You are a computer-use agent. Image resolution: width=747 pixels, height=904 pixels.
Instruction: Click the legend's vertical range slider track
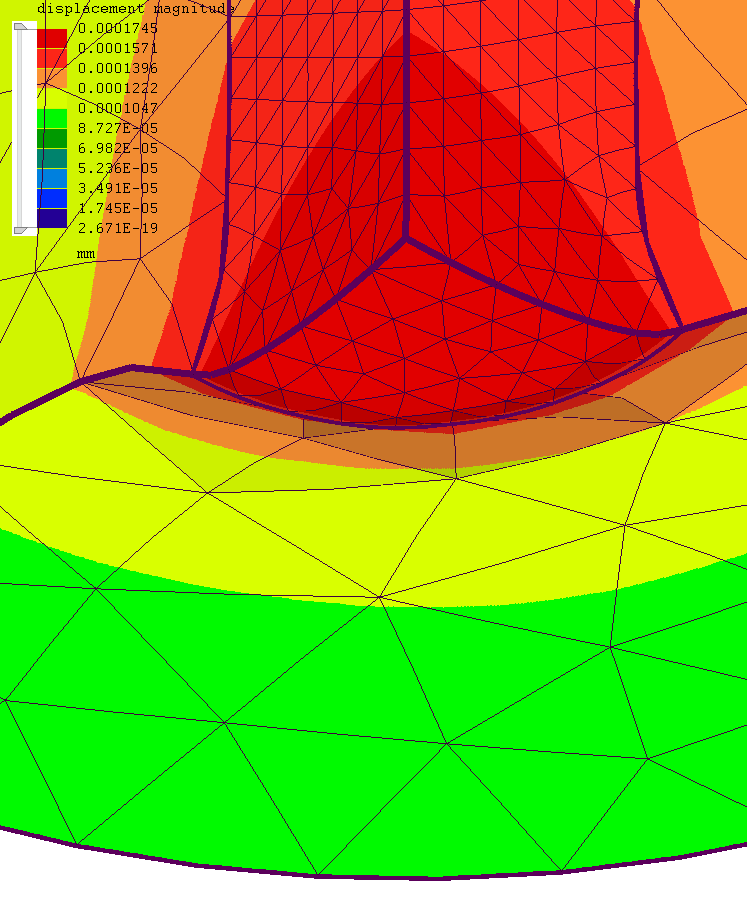tap(22, 129)
